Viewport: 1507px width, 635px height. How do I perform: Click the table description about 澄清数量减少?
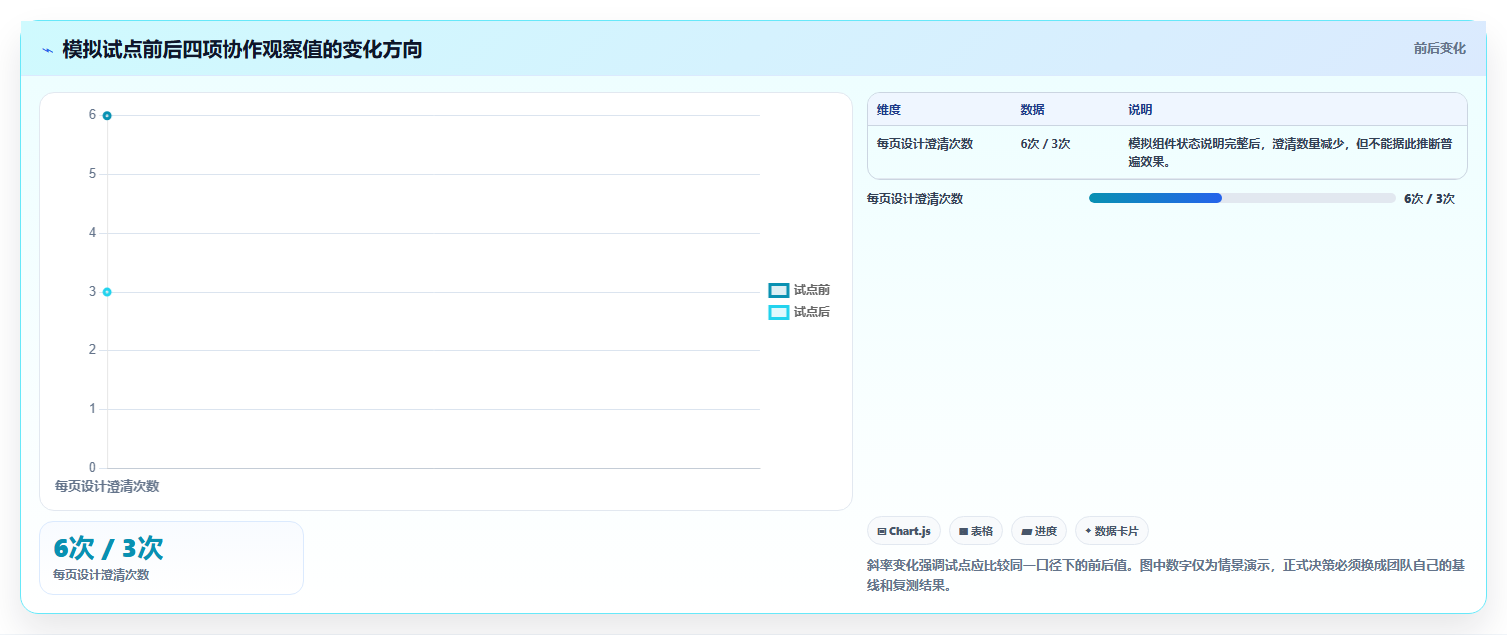click(1292, 152)
